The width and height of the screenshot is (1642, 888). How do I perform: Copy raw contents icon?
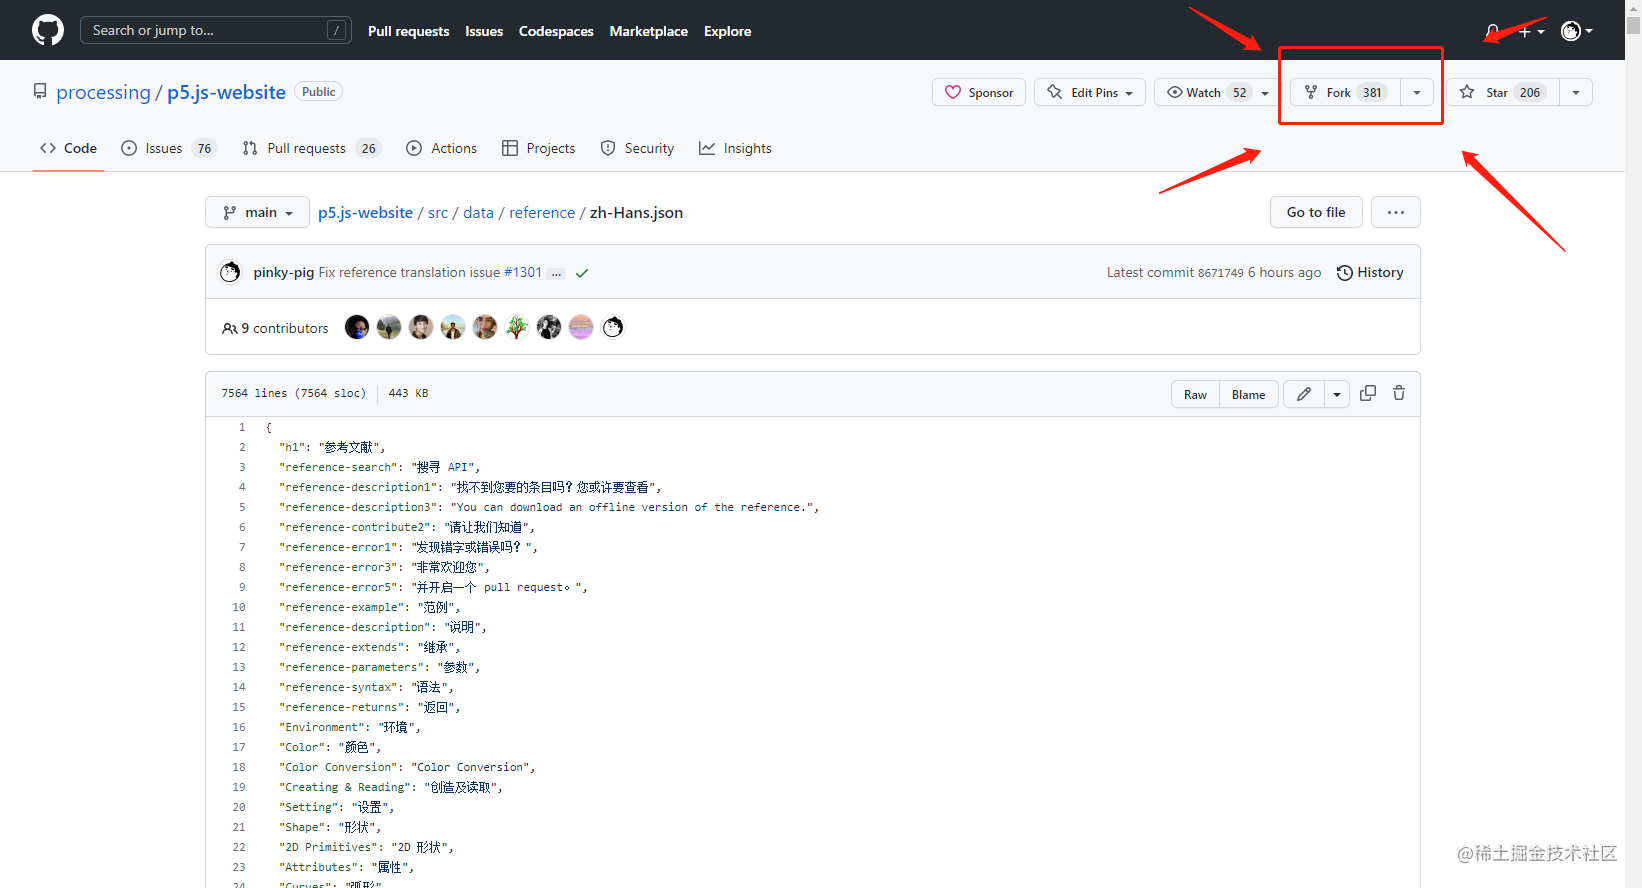pos(1368,393)
